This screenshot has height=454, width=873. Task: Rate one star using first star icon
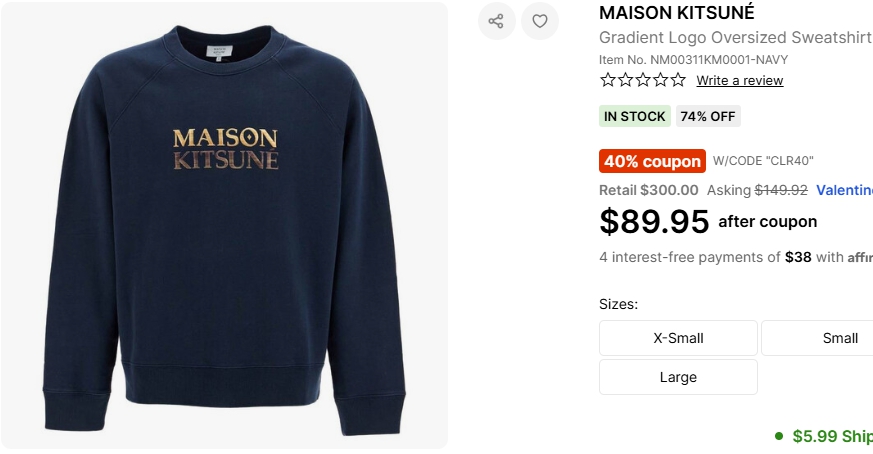point(608,80)
